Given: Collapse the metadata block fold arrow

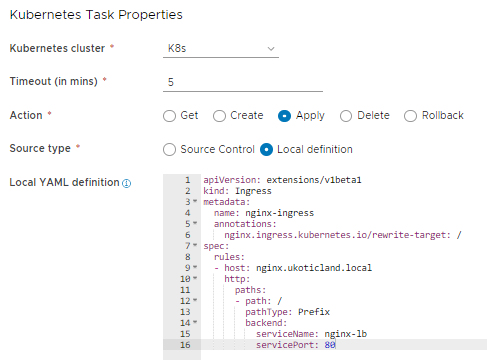Looking at the screenshot, I should pyautogui.click(x=195, y=201).
